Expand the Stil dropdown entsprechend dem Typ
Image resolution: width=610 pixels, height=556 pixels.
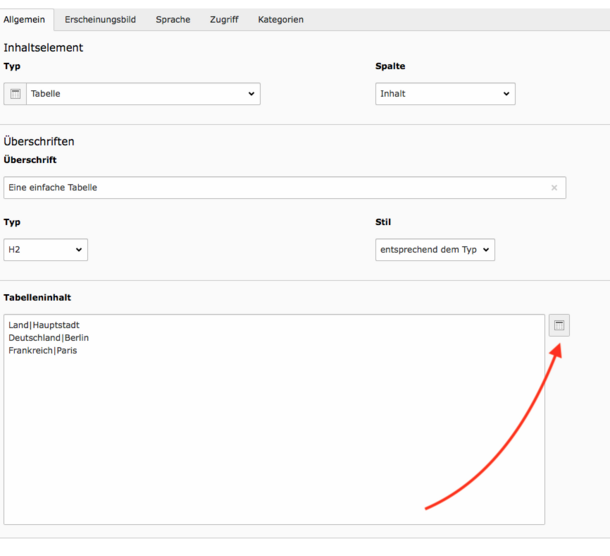coord(435,250)
